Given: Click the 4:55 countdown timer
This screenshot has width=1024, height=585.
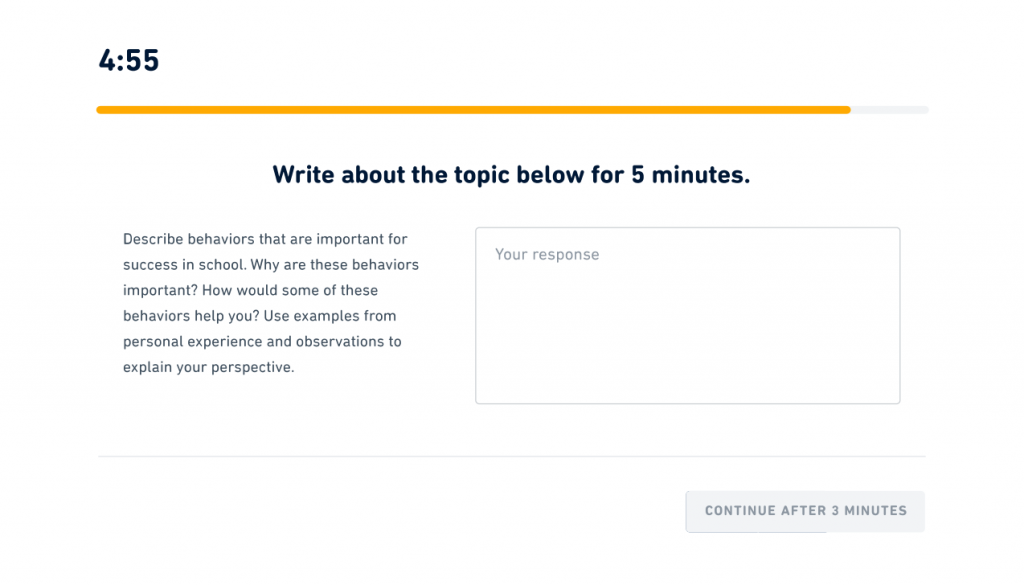Looking at the screenshot, I should 129,60.
